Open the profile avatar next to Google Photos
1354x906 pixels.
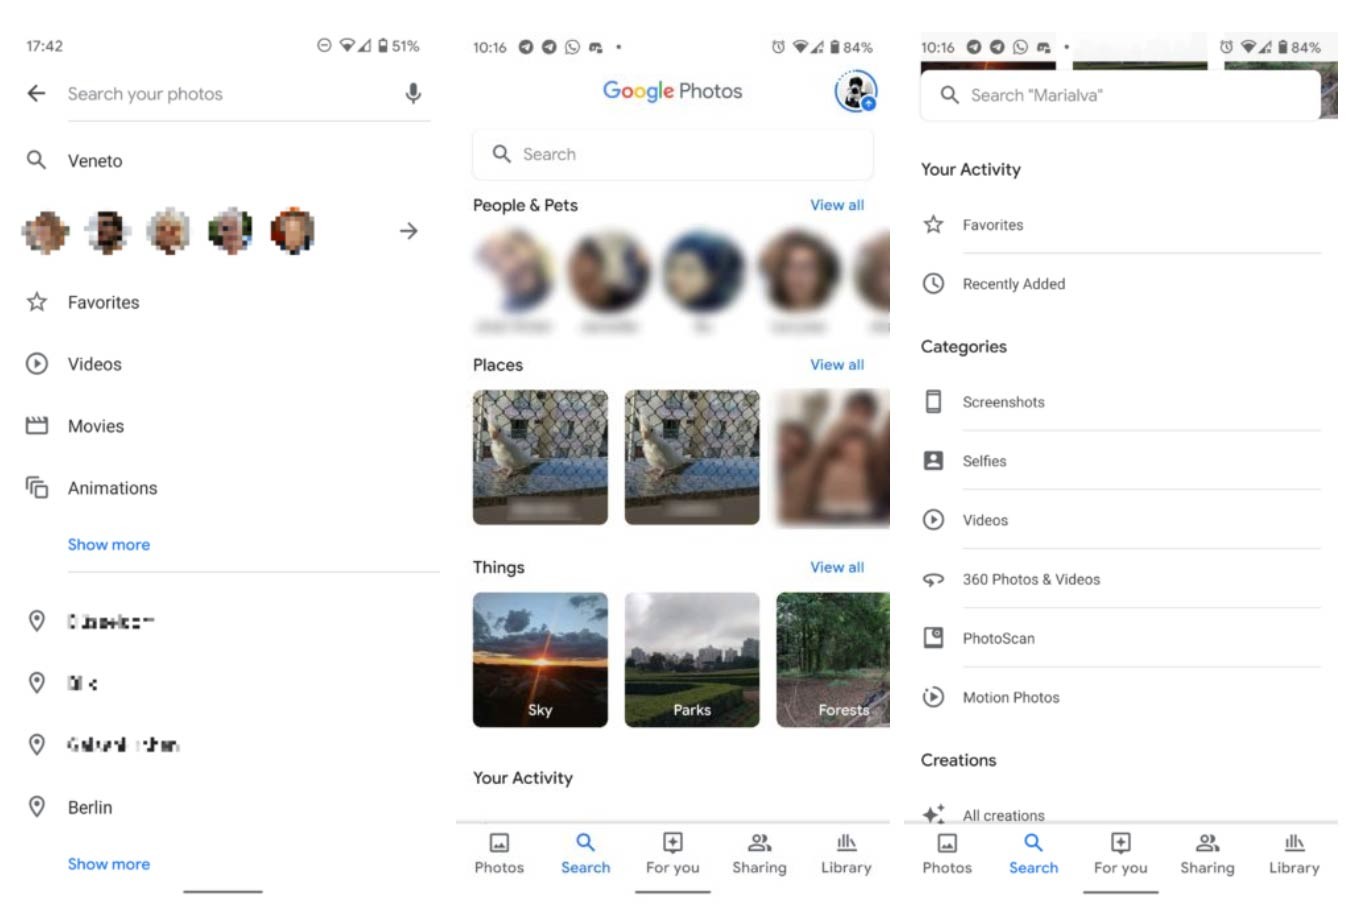(855, 91)
